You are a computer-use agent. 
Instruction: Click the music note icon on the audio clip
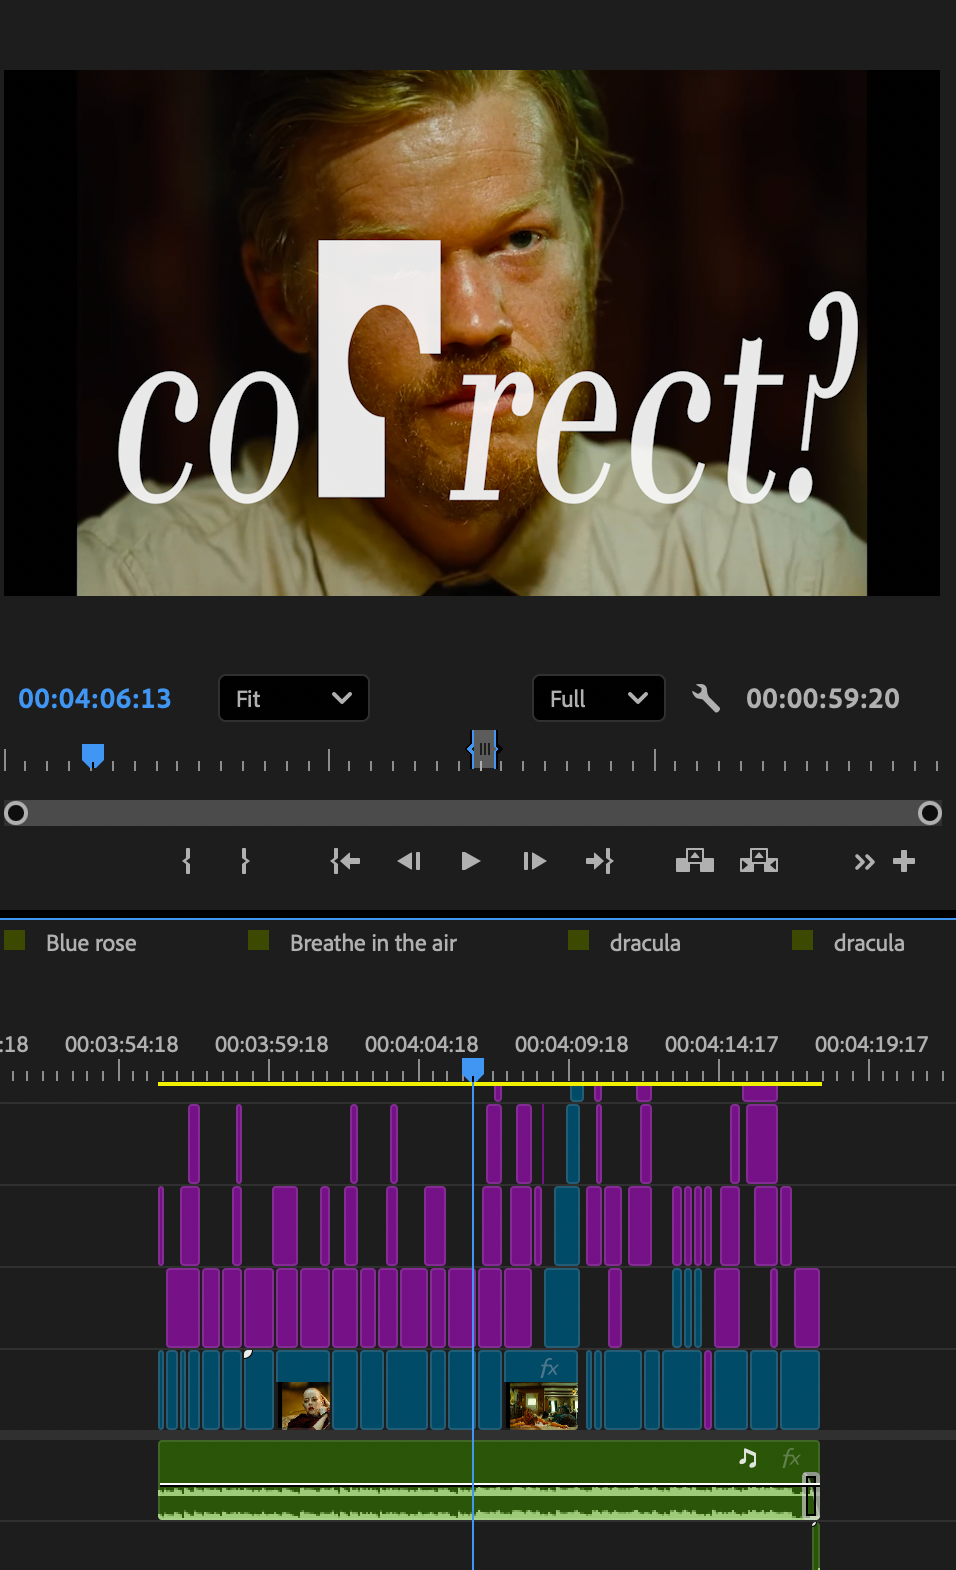point(748,1458)
